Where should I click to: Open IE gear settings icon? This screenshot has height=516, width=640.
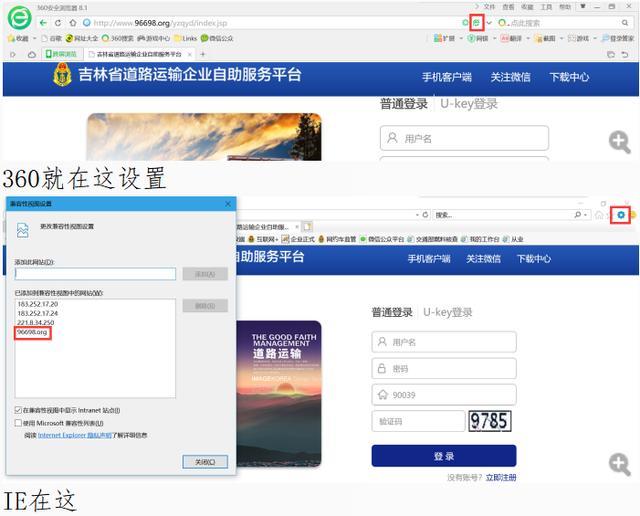tap(621, 215)
